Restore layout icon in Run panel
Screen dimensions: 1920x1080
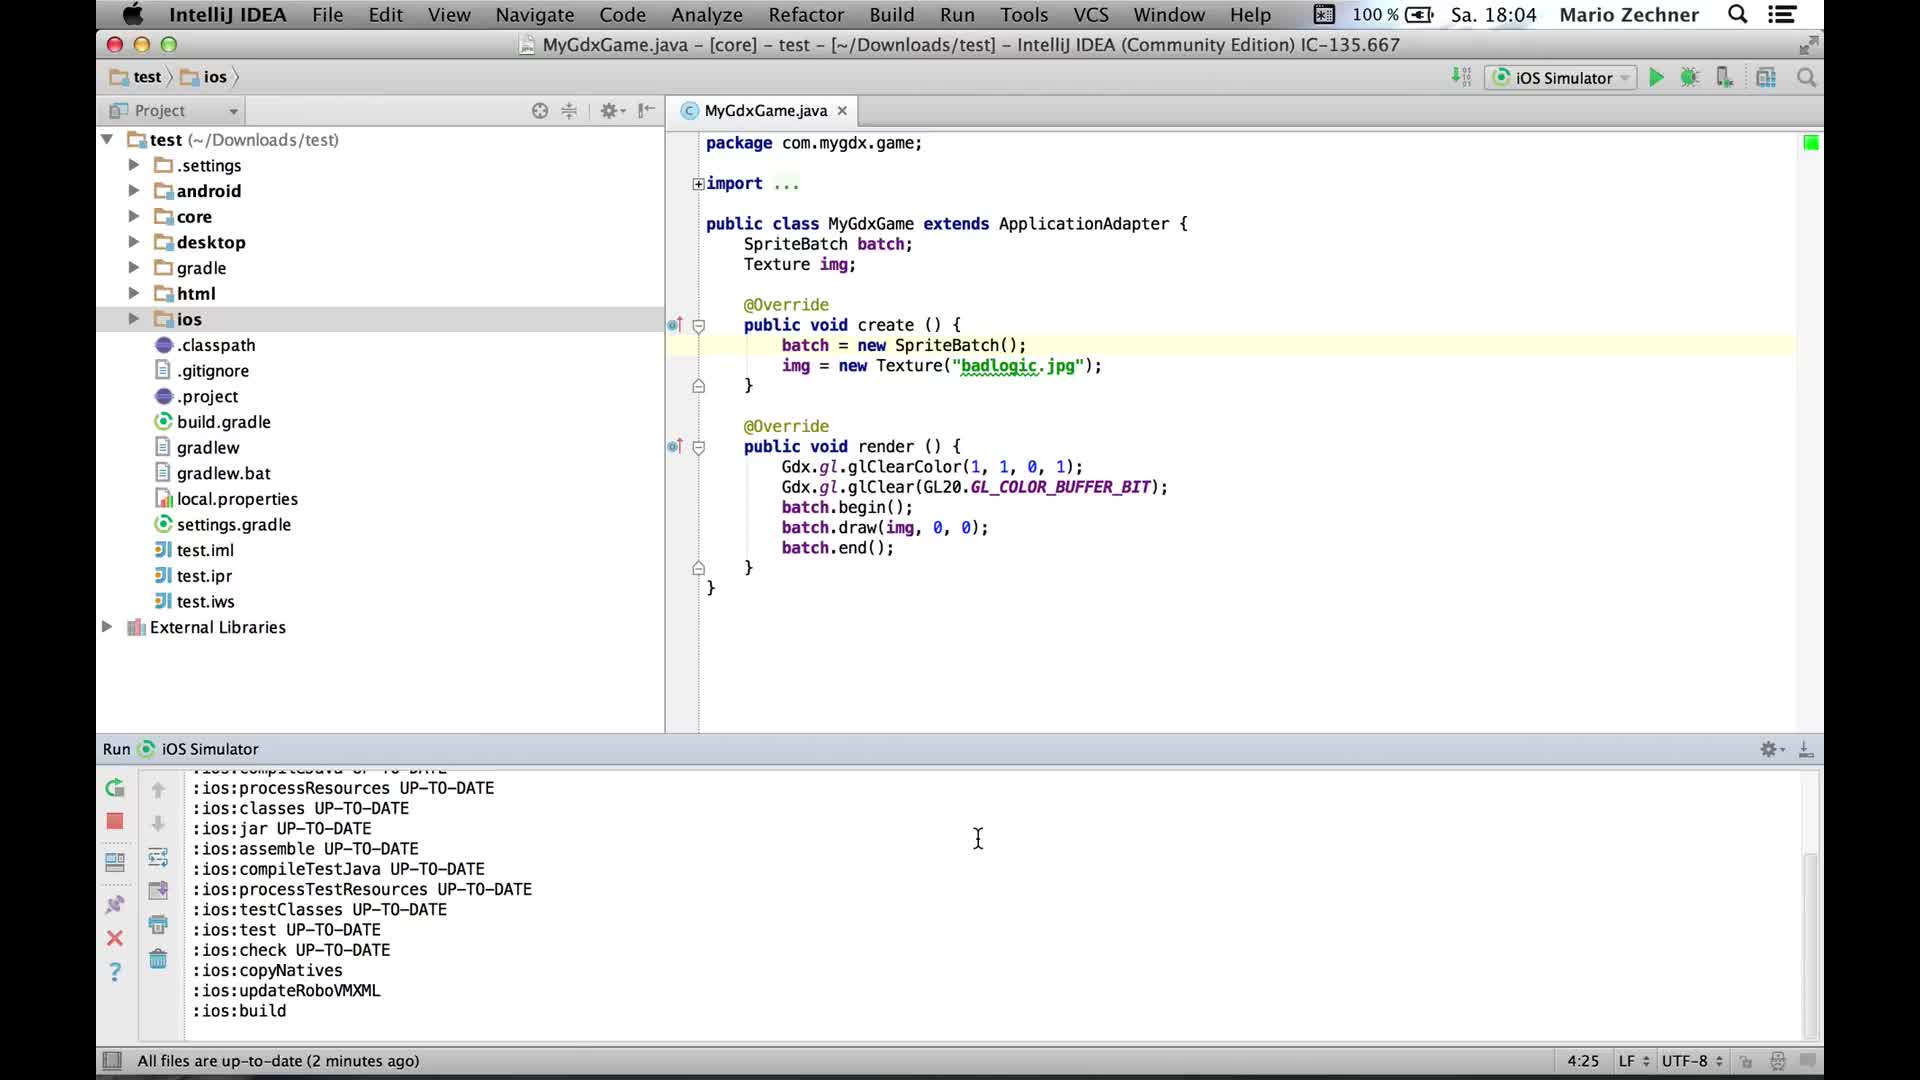pyautogui.click(x=115, y=862)
